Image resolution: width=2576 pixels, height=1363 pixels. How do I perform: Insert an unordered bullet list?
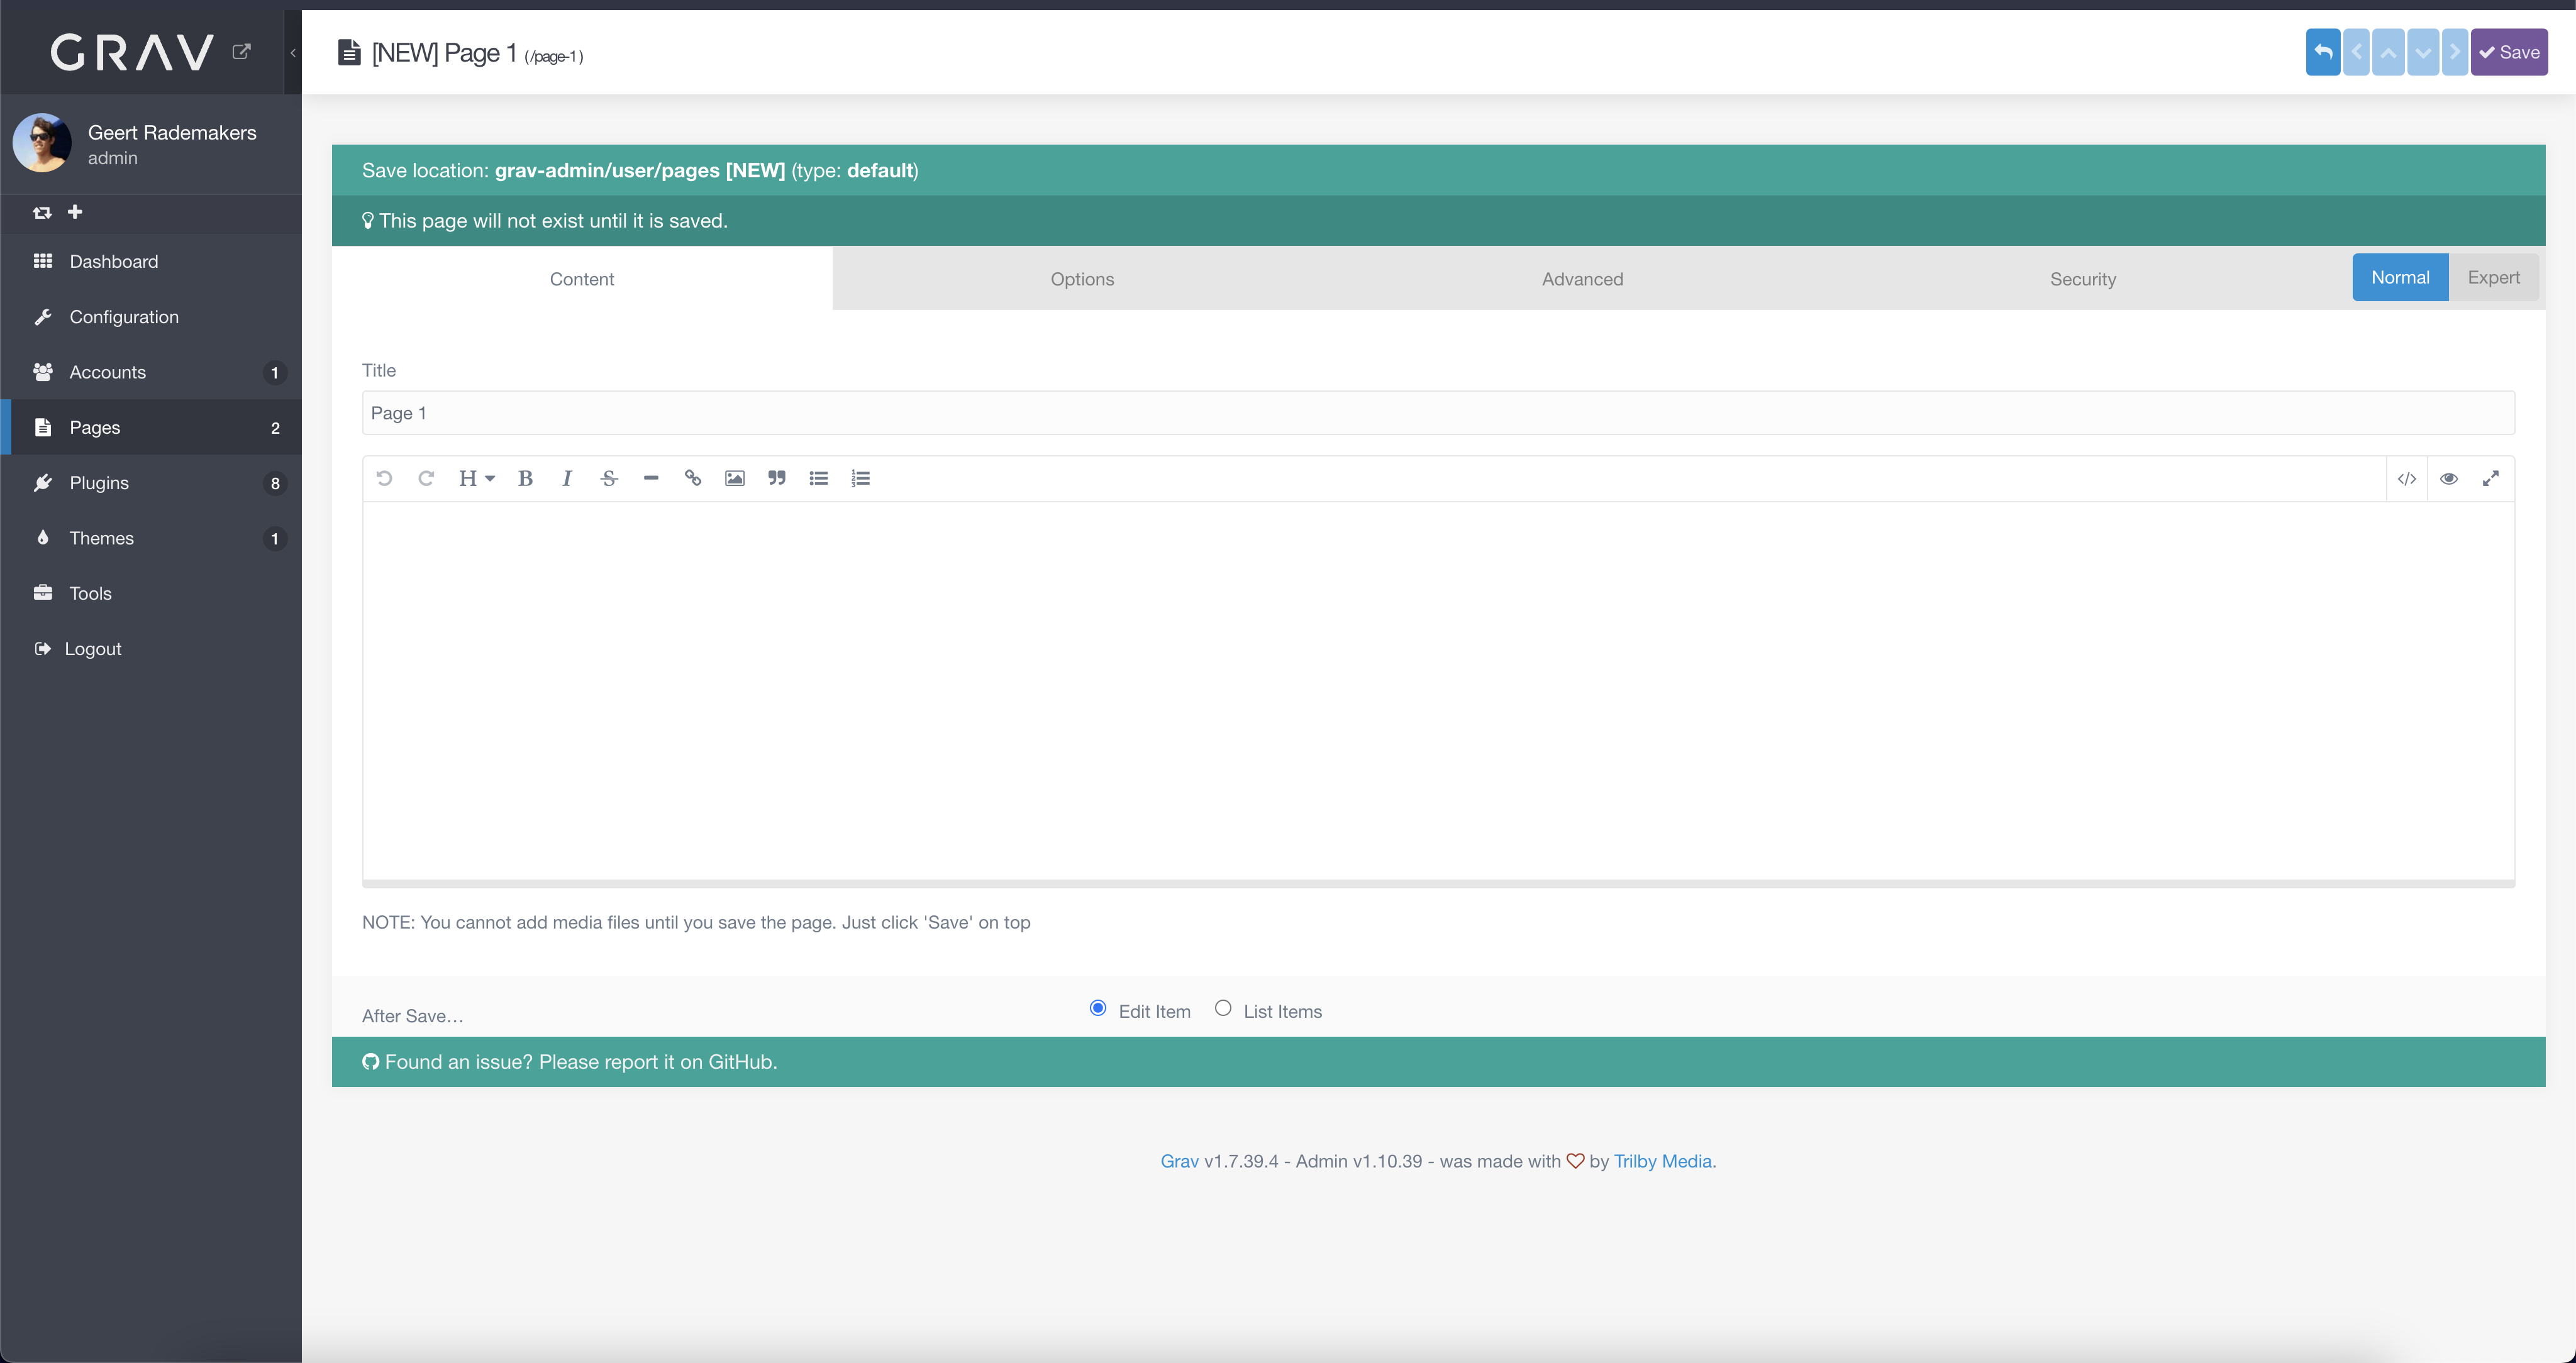click(x=818, y=478)
